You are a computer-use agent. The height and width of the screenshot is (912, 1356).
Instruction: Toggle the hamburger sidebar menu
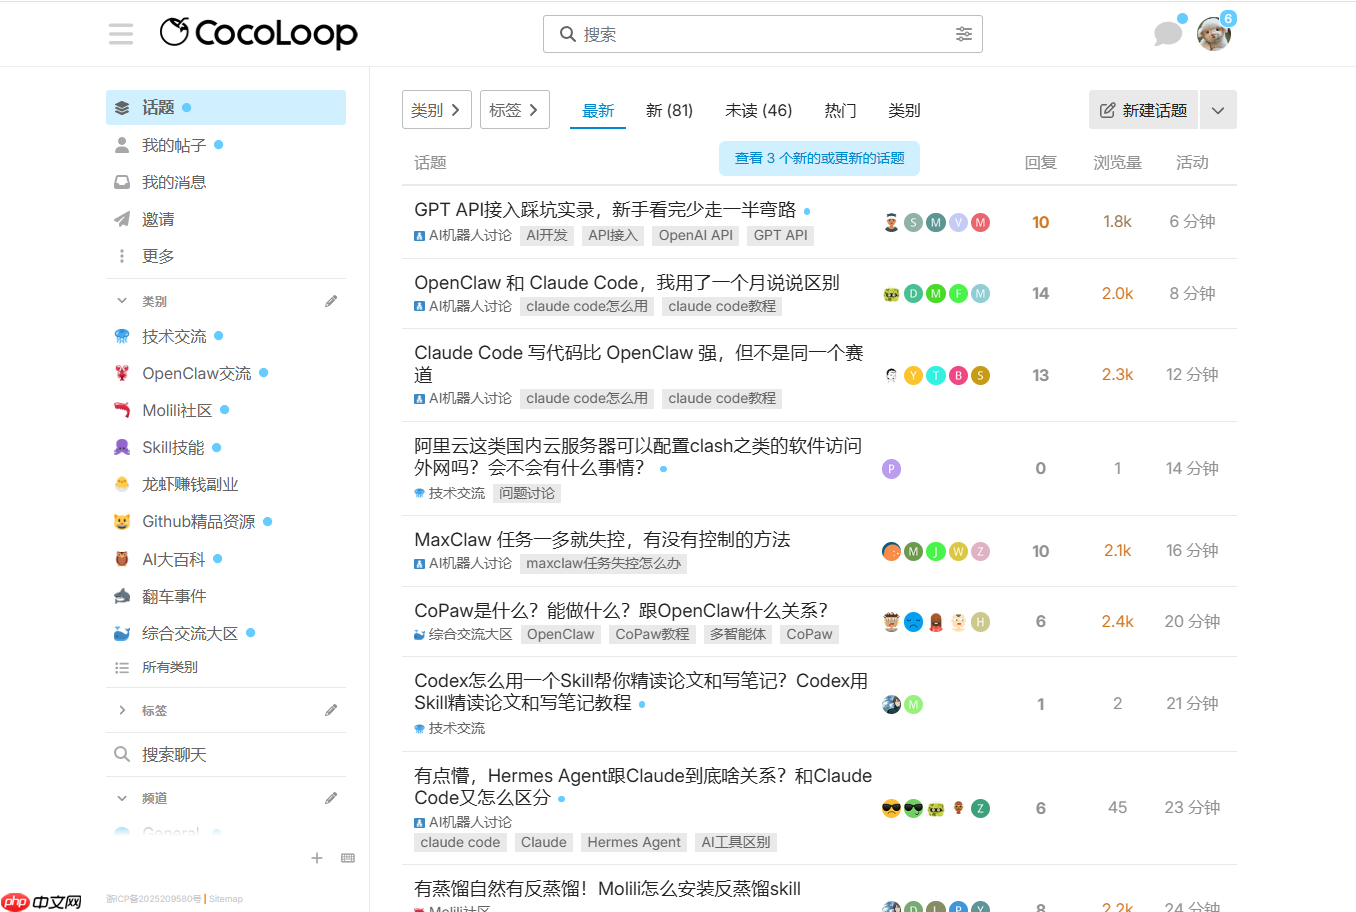(x=121, y=34)
